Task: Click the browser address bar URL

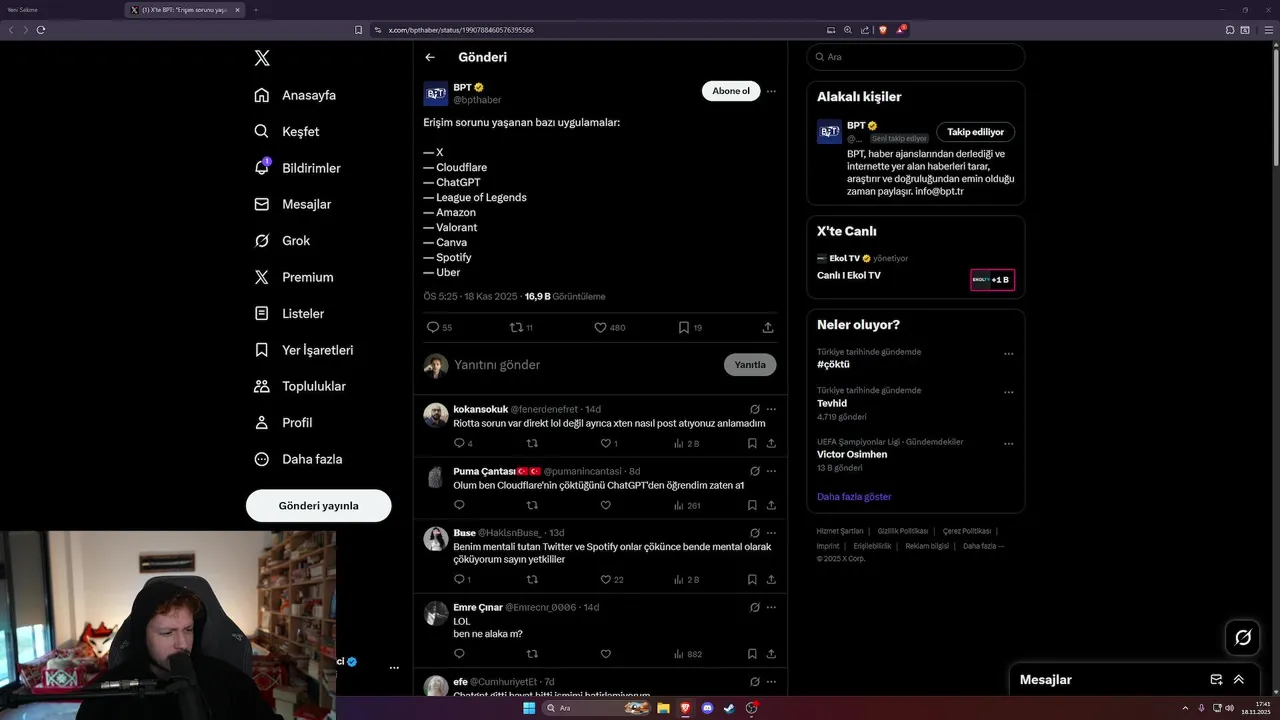Action: [461, 30]
